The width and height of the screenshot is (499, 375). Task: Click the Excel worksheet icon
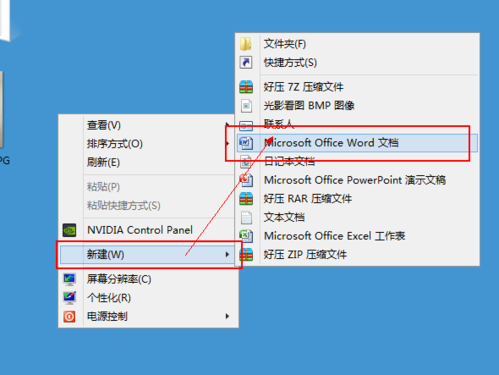point(246,236)
